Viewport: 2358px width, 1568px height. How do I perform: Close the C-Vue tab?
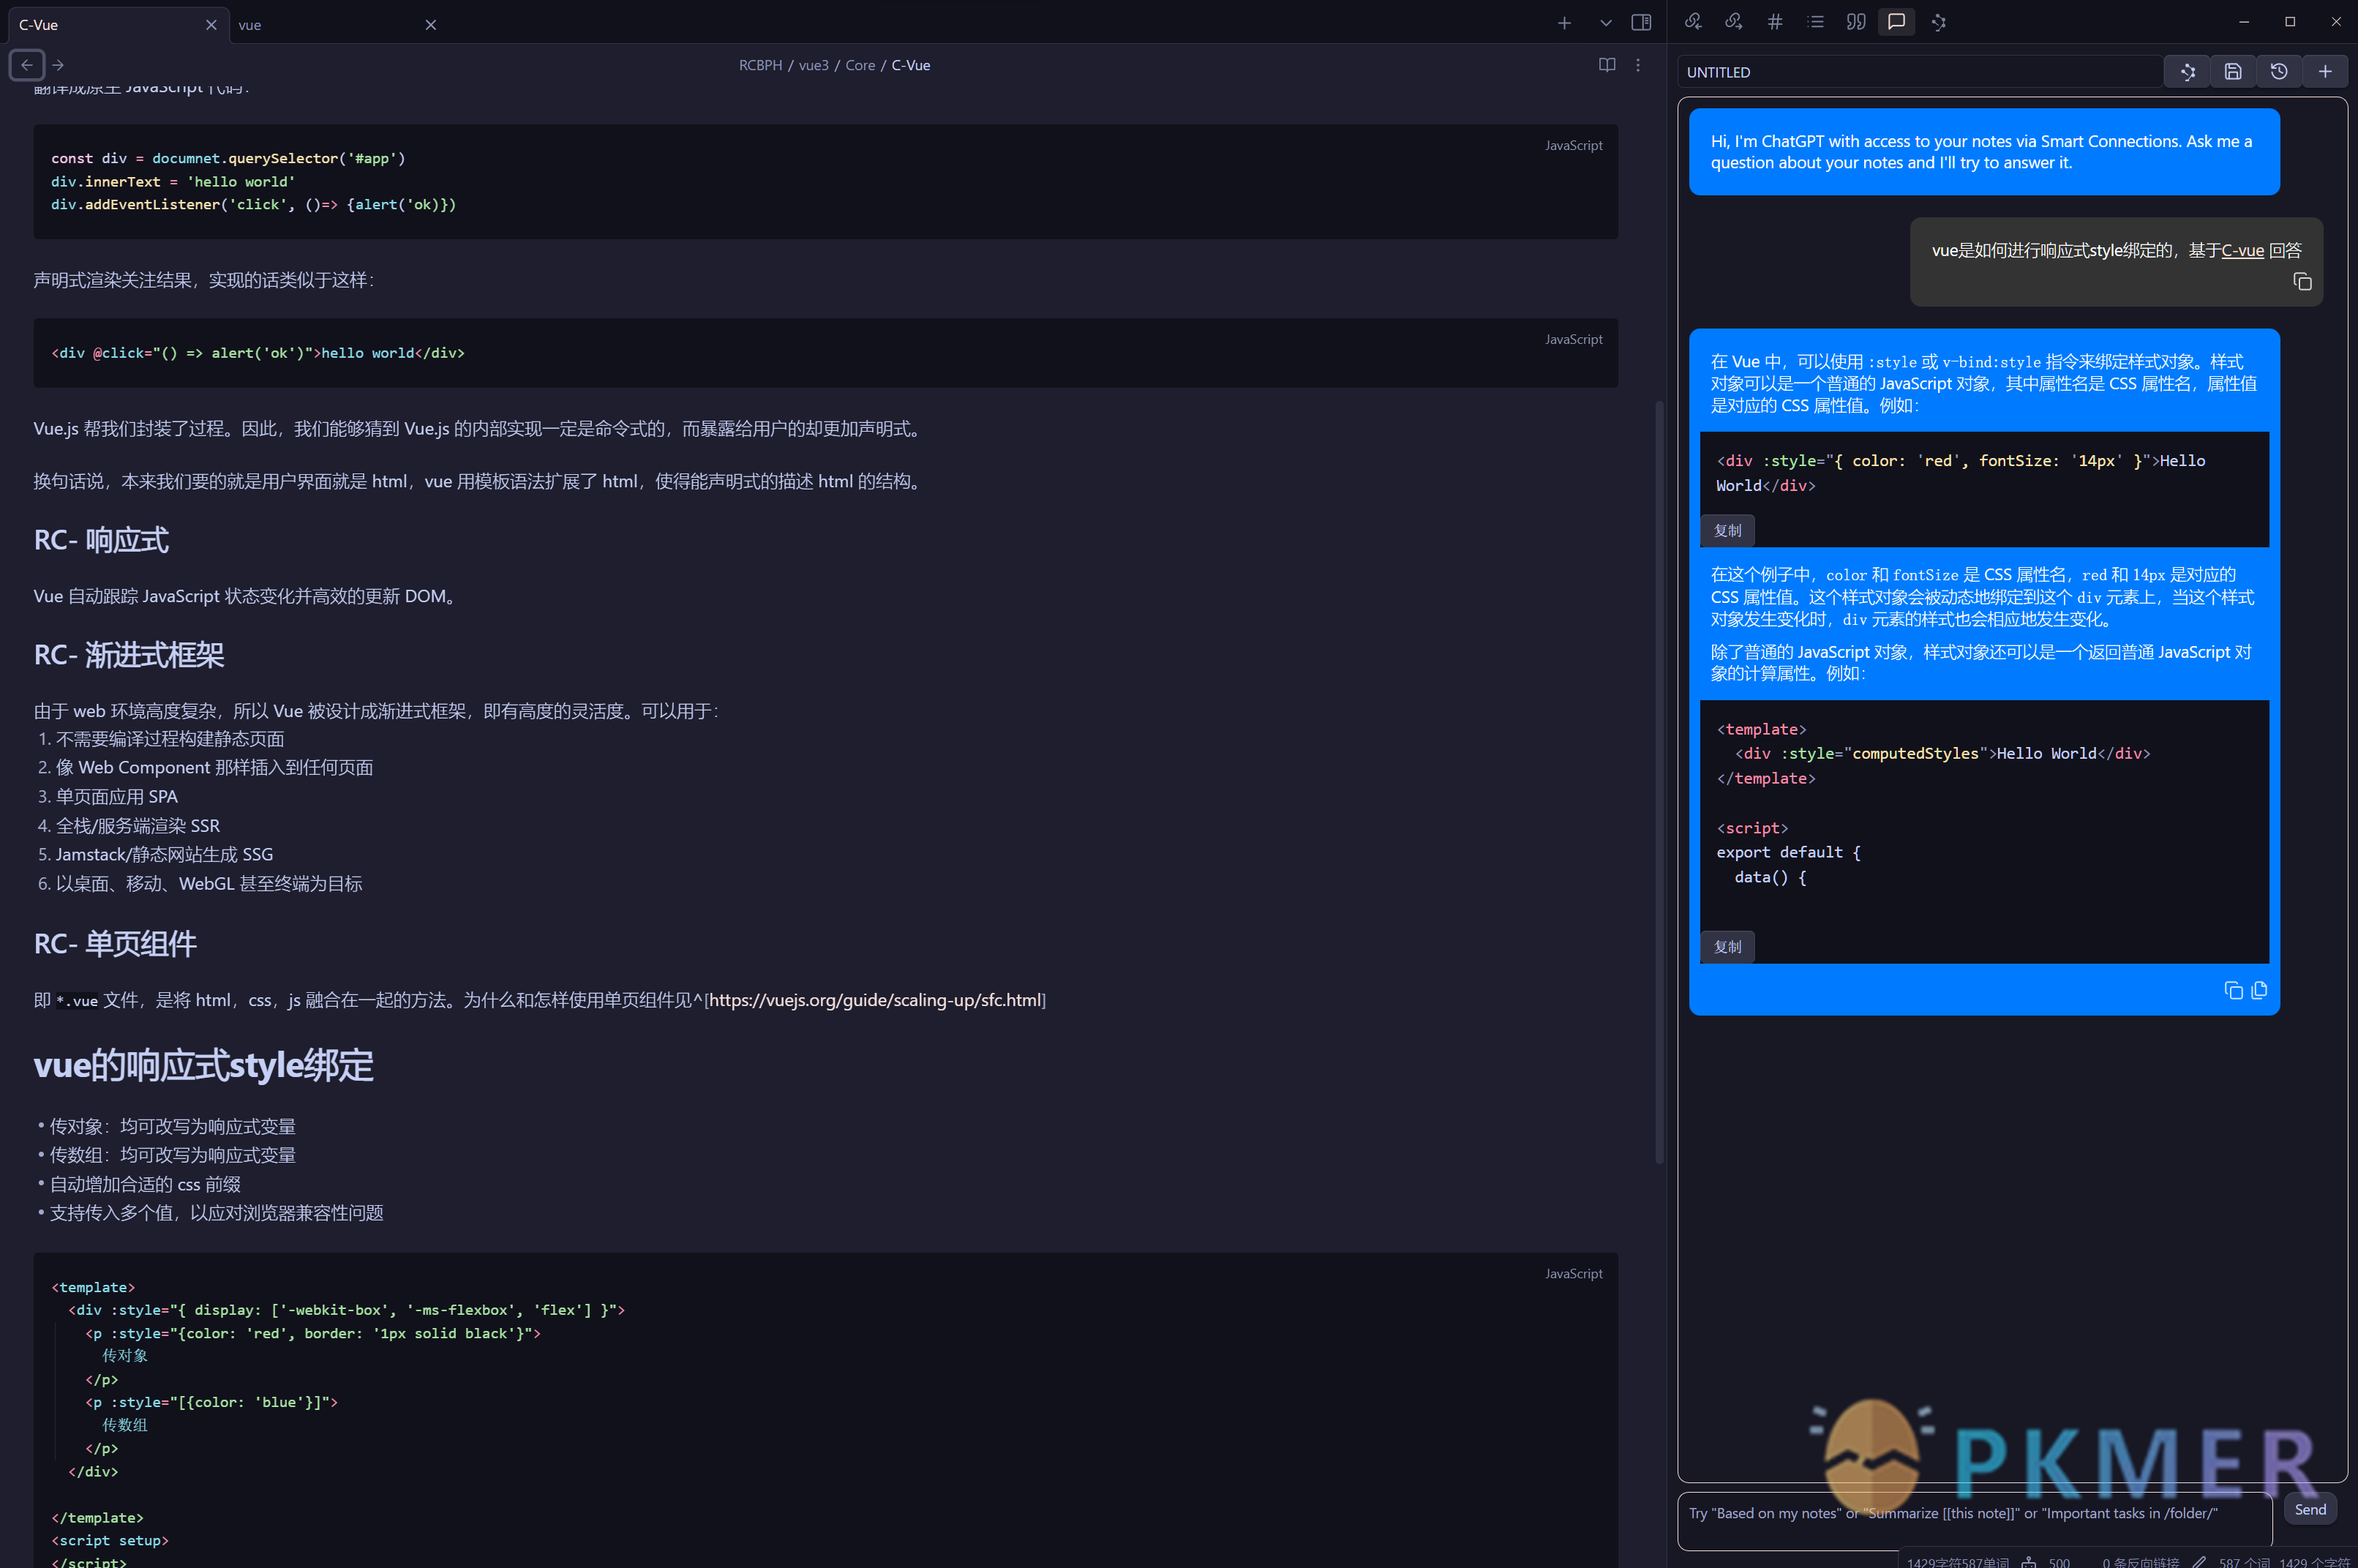coord(211,25)
